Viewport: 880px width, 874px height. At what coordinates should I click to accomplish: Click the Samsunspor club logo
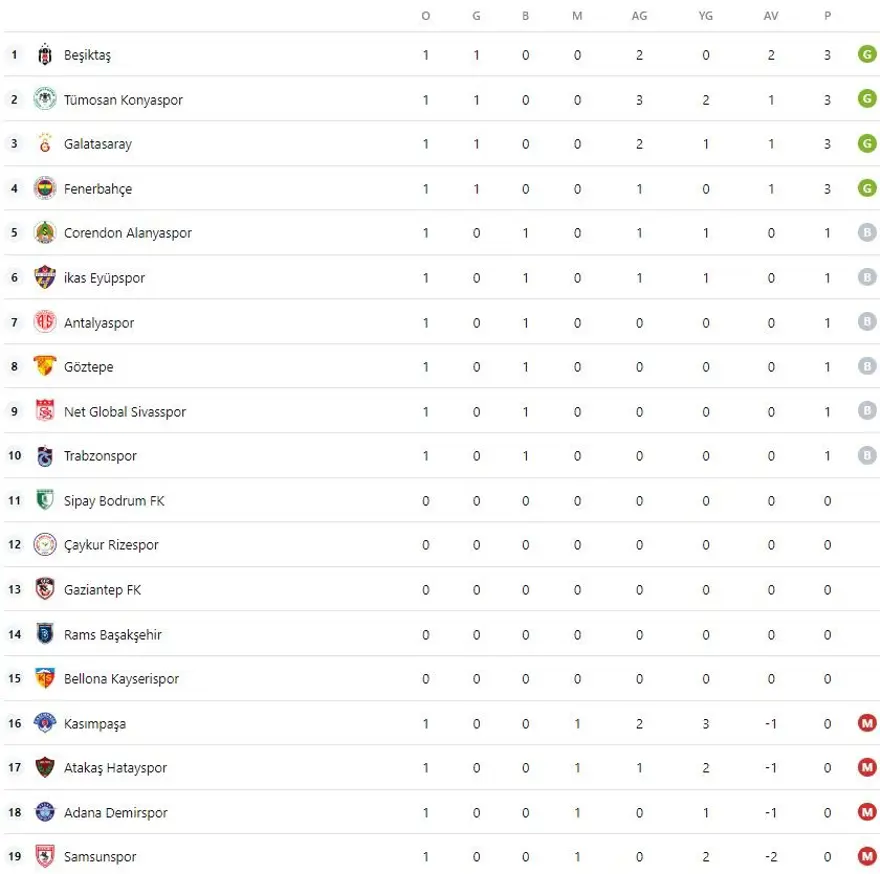coord(45,857)
